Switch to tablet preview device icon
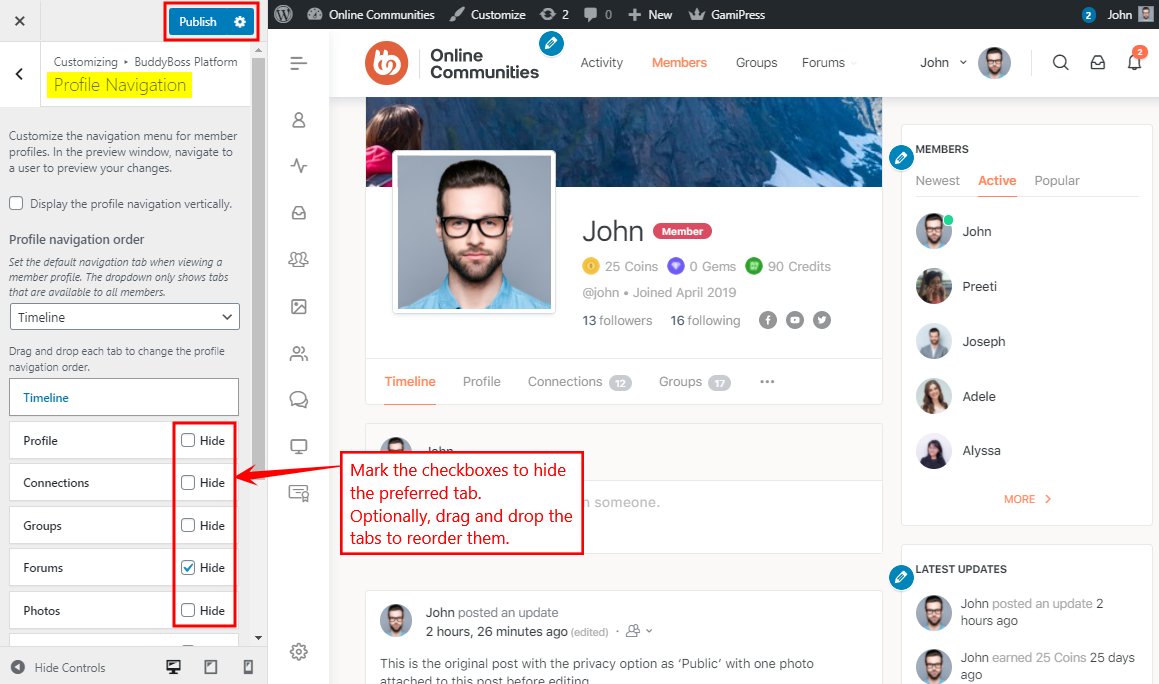 click(x=211, y=667)
